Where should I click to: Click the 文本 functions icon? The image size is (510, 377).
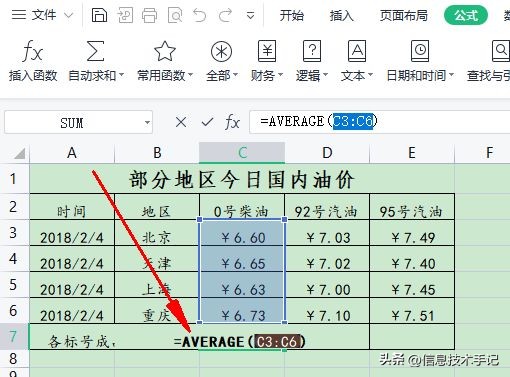click(357, 51)
